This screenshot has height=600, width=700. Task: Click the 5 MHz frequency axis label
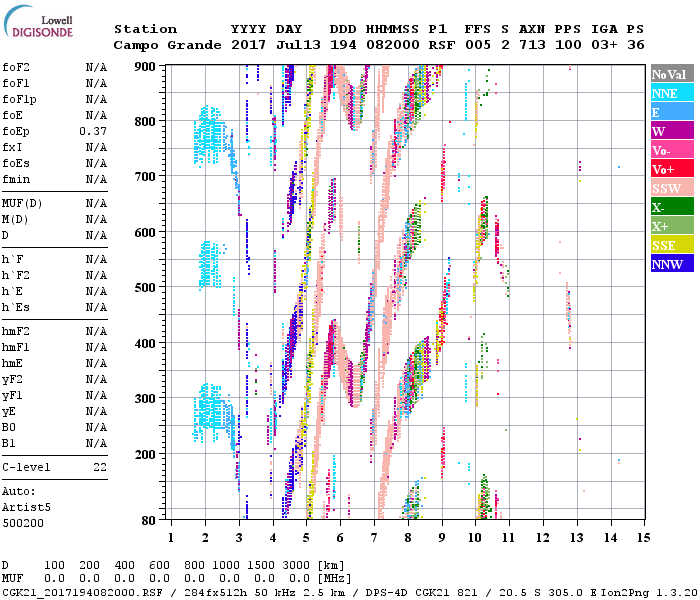(306, 538)
